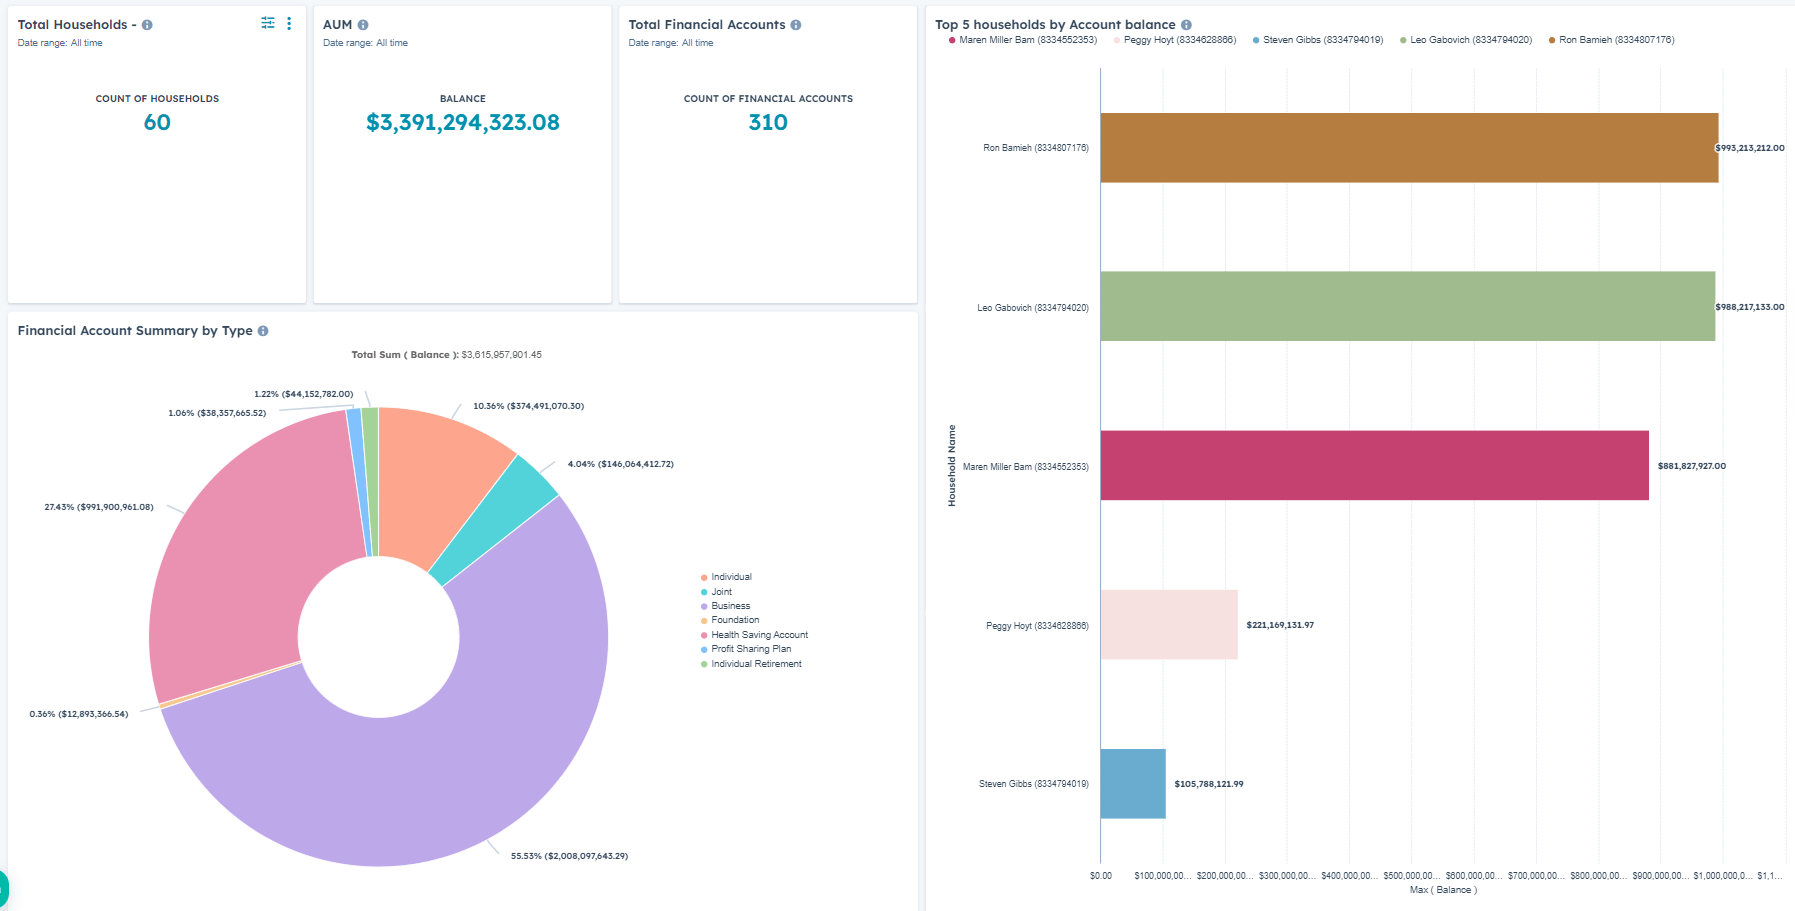The width and height of the screenshot is (1795, 911).
Task: Open date range on Total Households card
Action: pos(58,43)
